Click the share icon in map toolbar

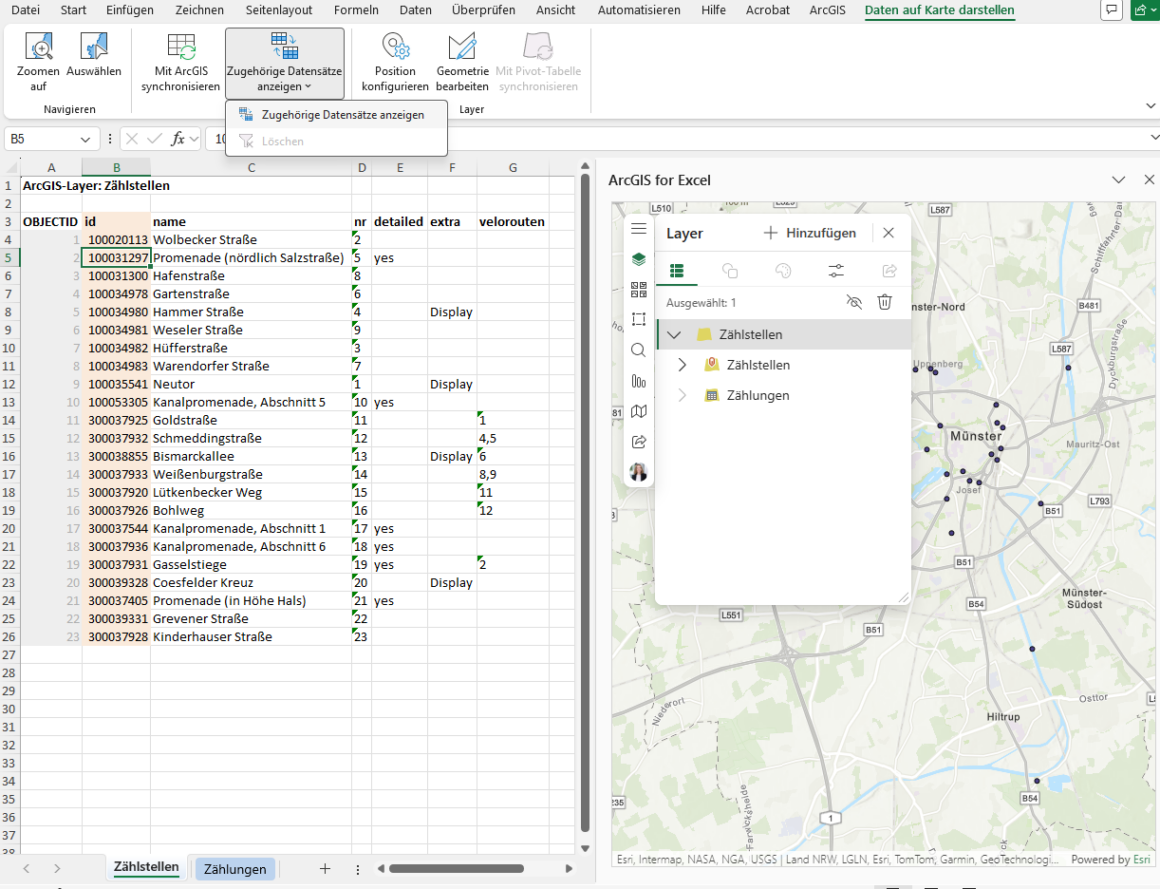click(638, 442)
